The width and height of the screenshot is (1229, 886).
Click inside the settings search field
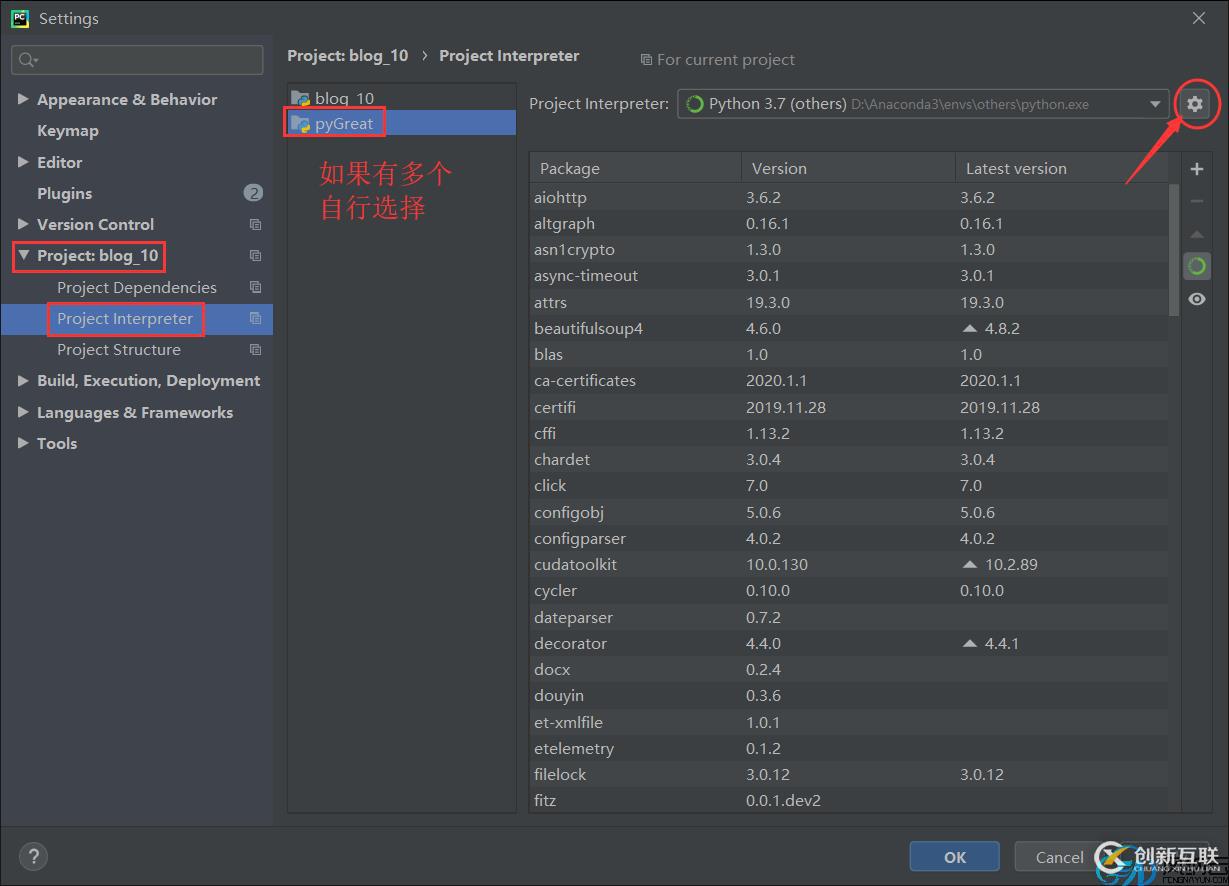tap(137, 60)
